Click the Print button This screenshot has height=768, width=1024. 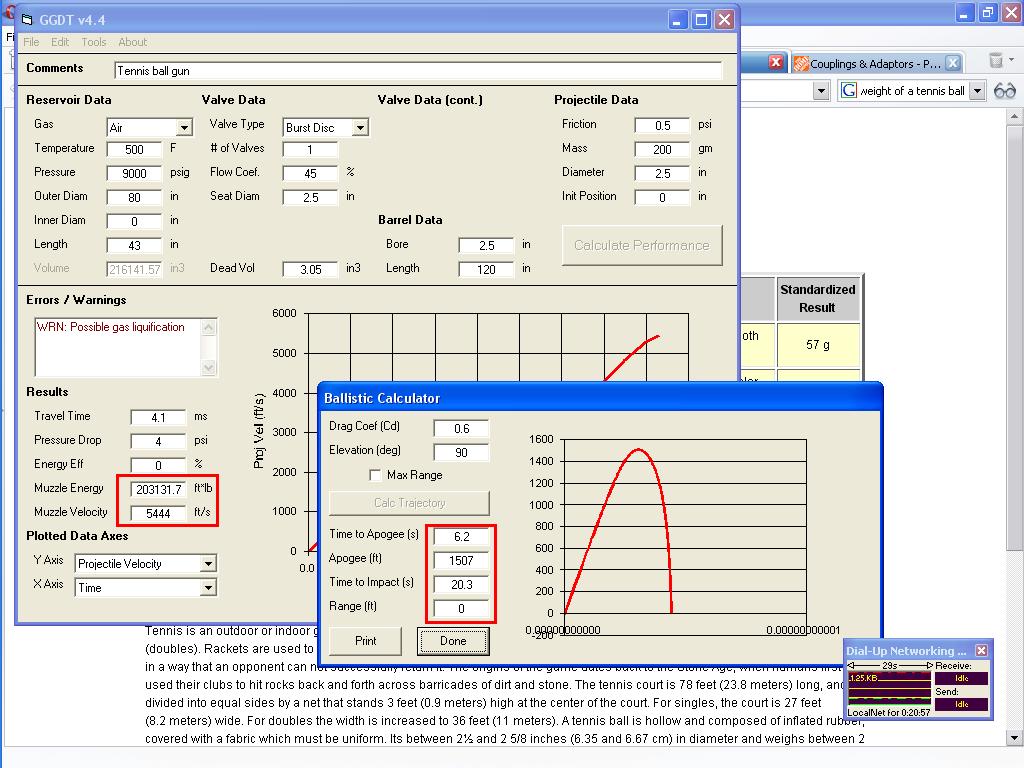click(366, 641)
